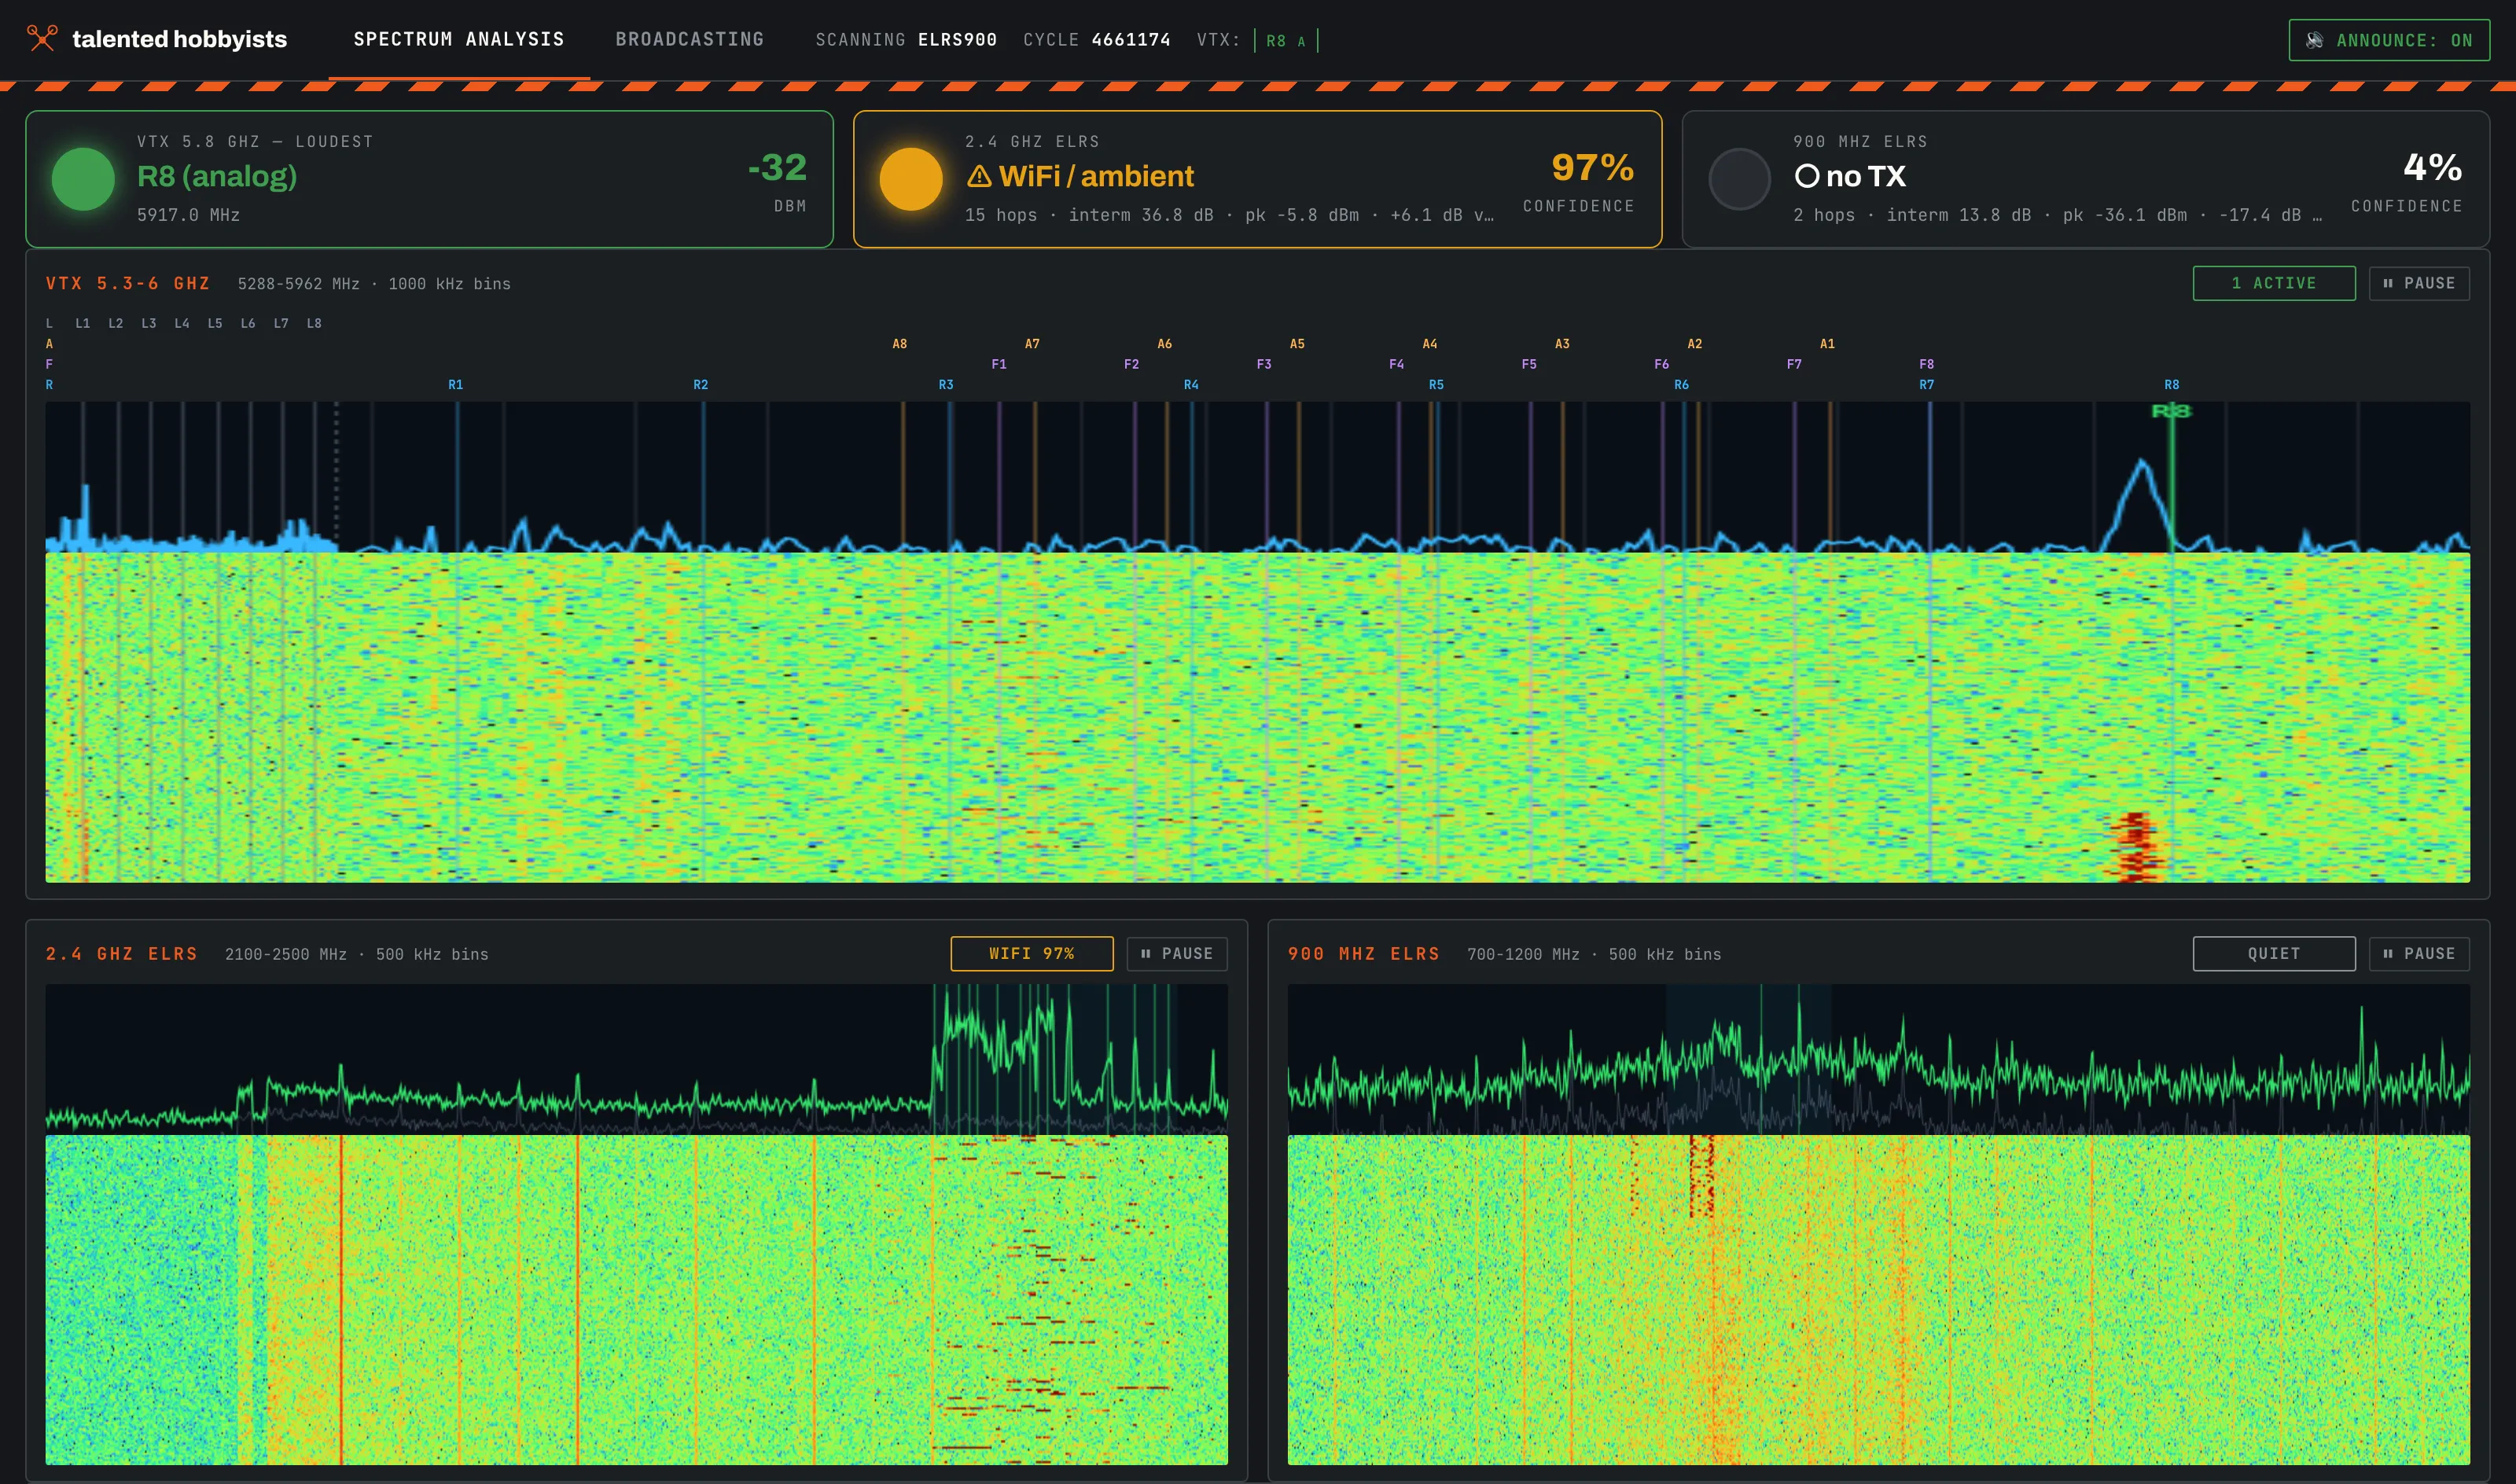This screenshot has height=1484, width=2516.
Task: Toggle the Announce: ON switch
Action: [x=2388, y=40]
